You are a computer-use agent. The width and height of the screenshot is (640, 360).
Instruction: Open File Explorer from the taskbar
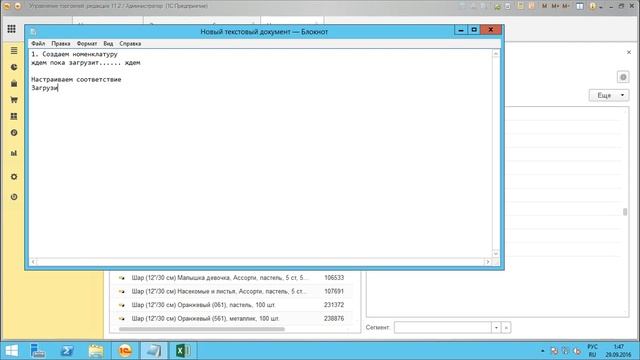tap(96, 351)
